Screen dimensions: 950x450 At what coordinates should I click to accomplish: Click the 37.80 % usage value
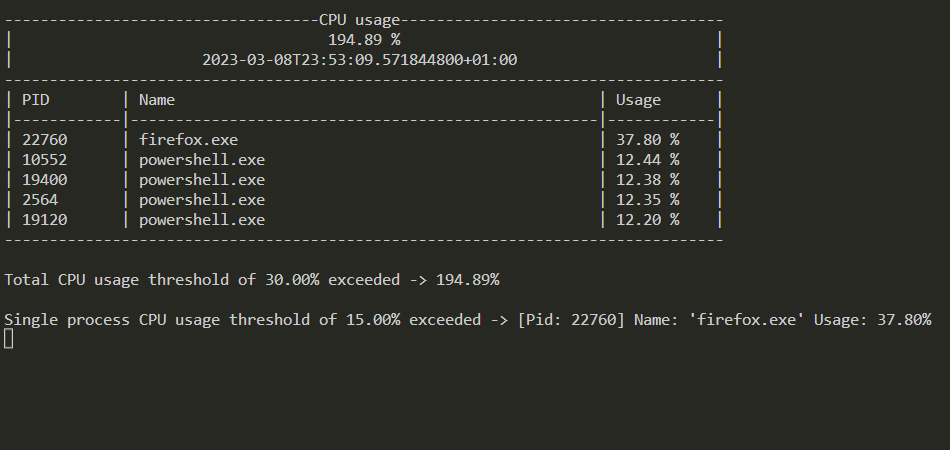pyautogui.click(x=647, y=140)
